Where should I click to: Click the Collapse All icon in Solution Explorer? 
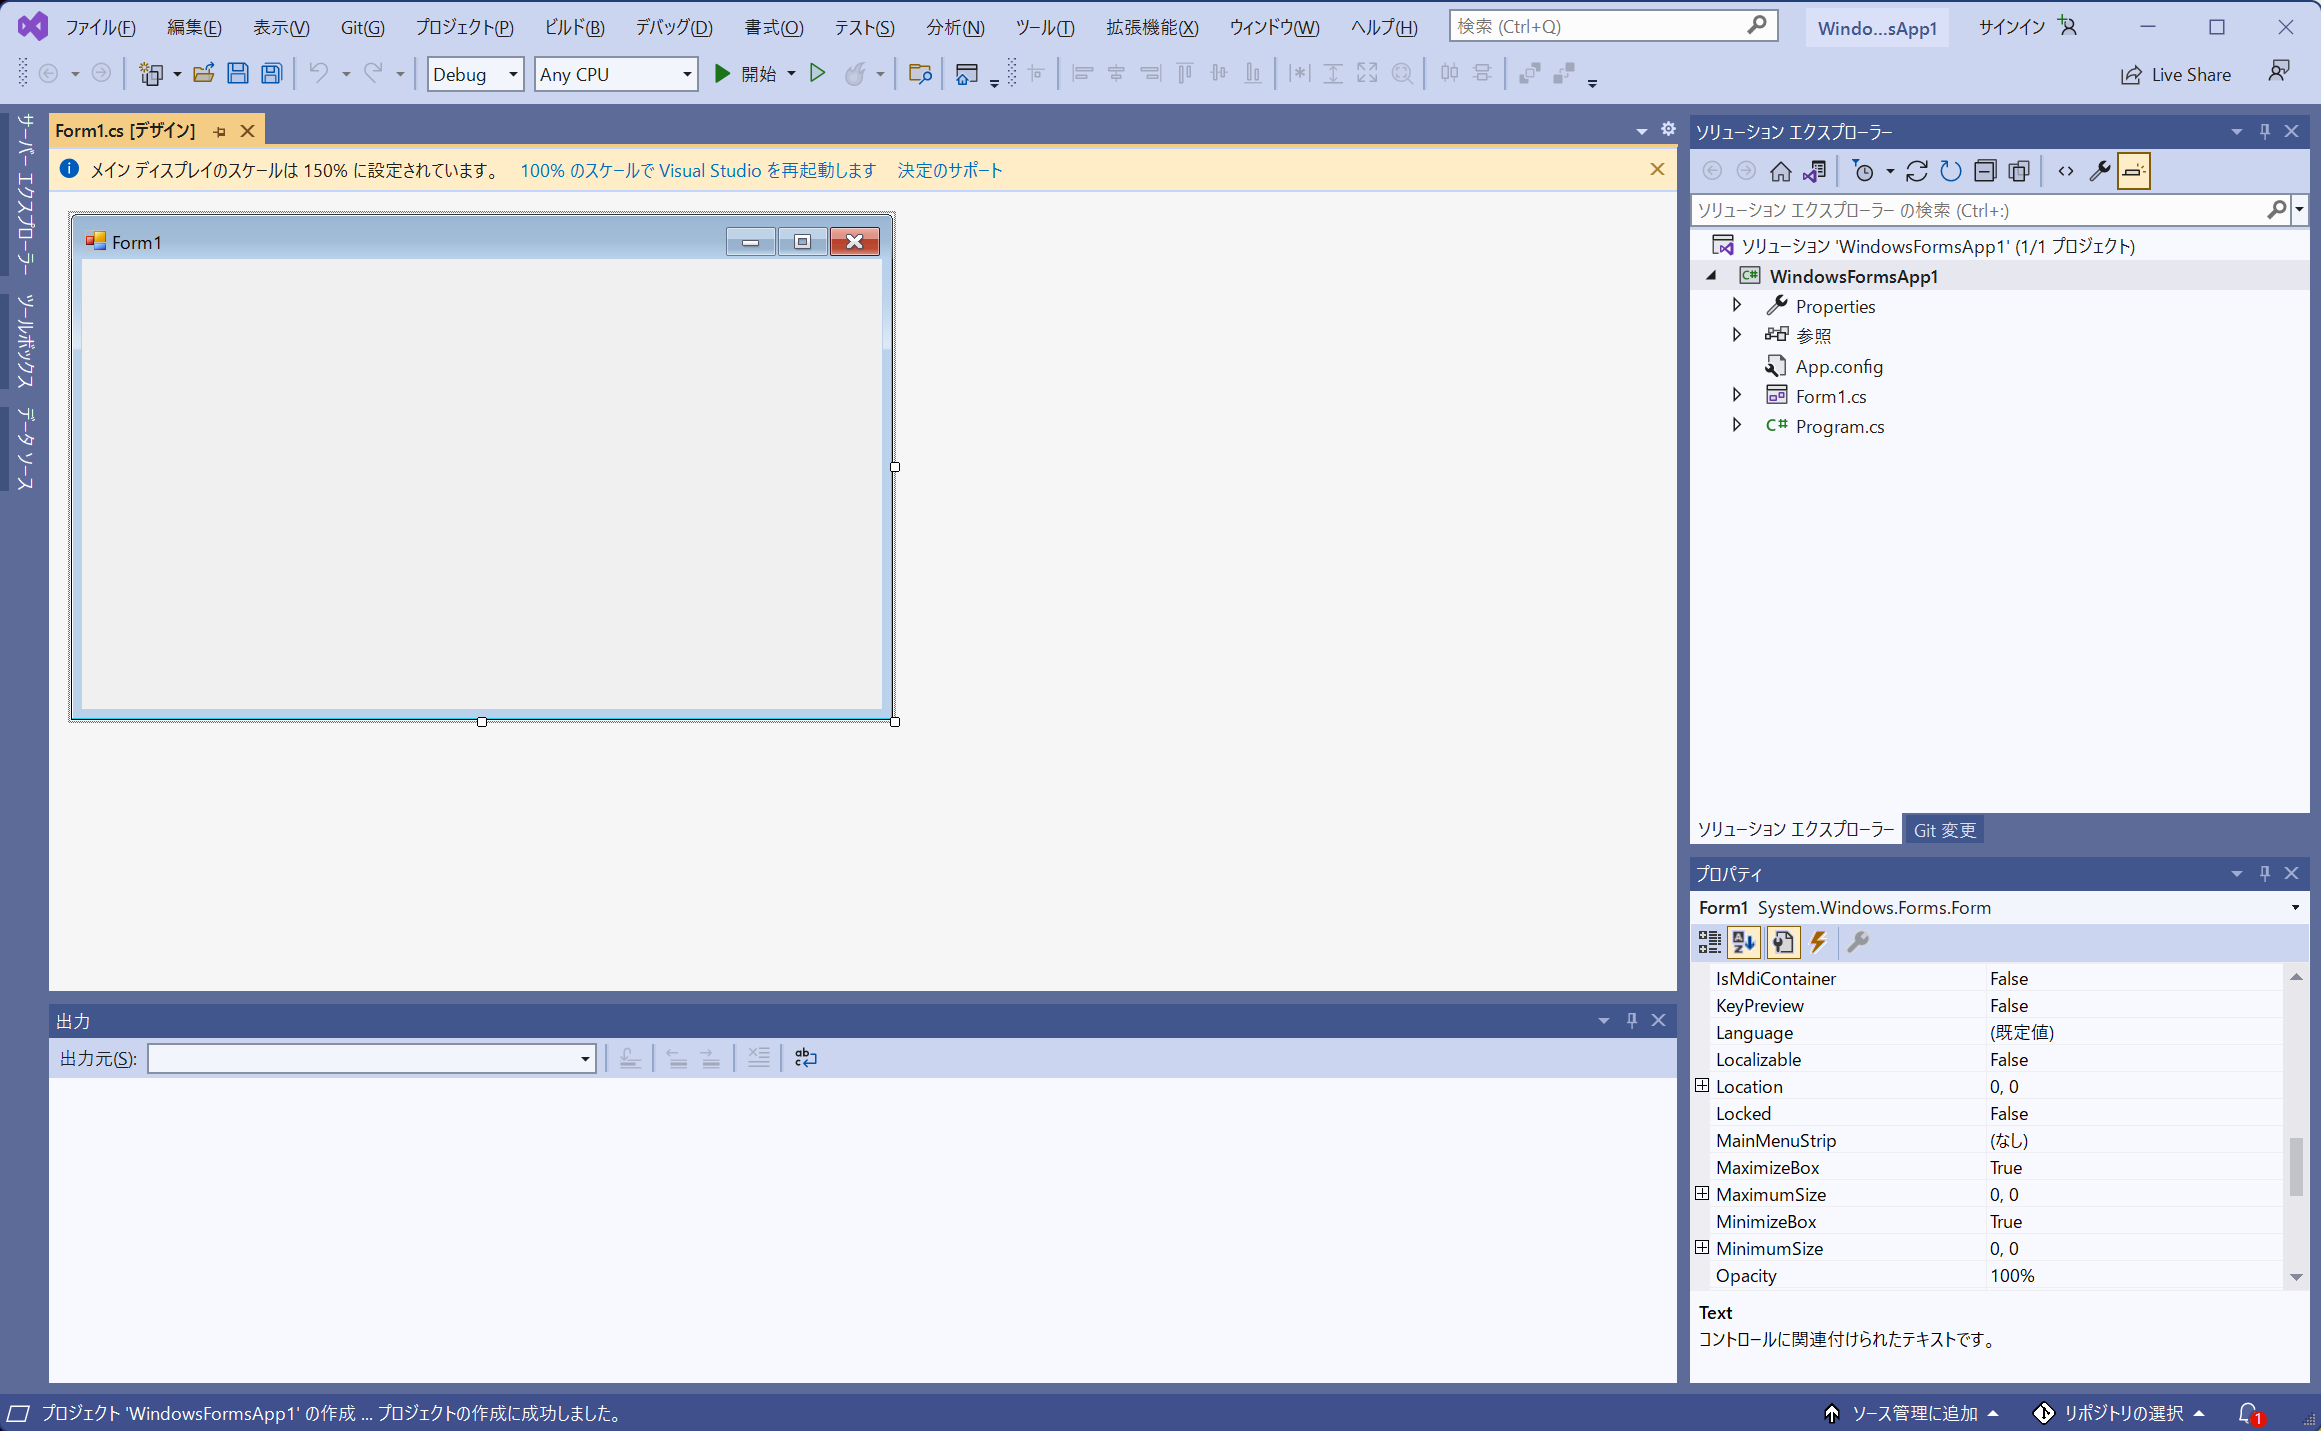(1985, 171)
